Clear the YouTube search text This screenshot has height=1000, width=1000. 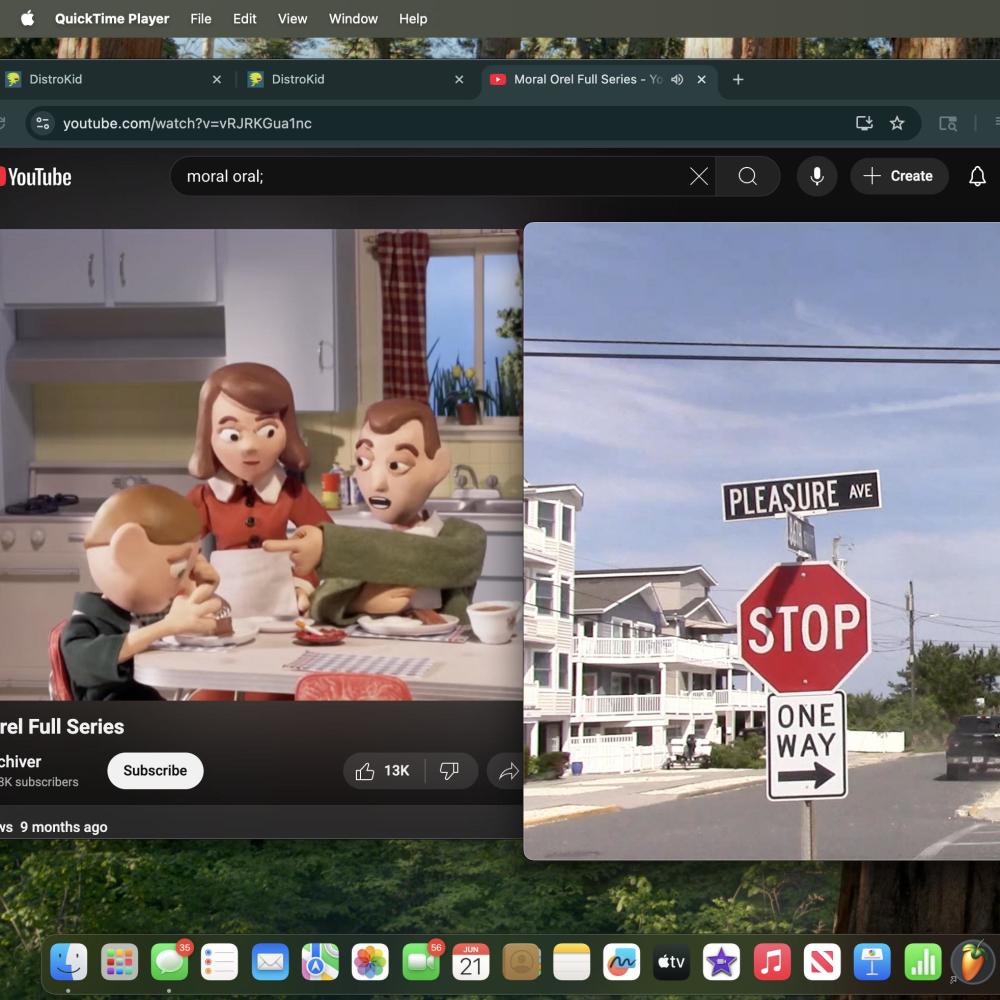tap(699, 176)
